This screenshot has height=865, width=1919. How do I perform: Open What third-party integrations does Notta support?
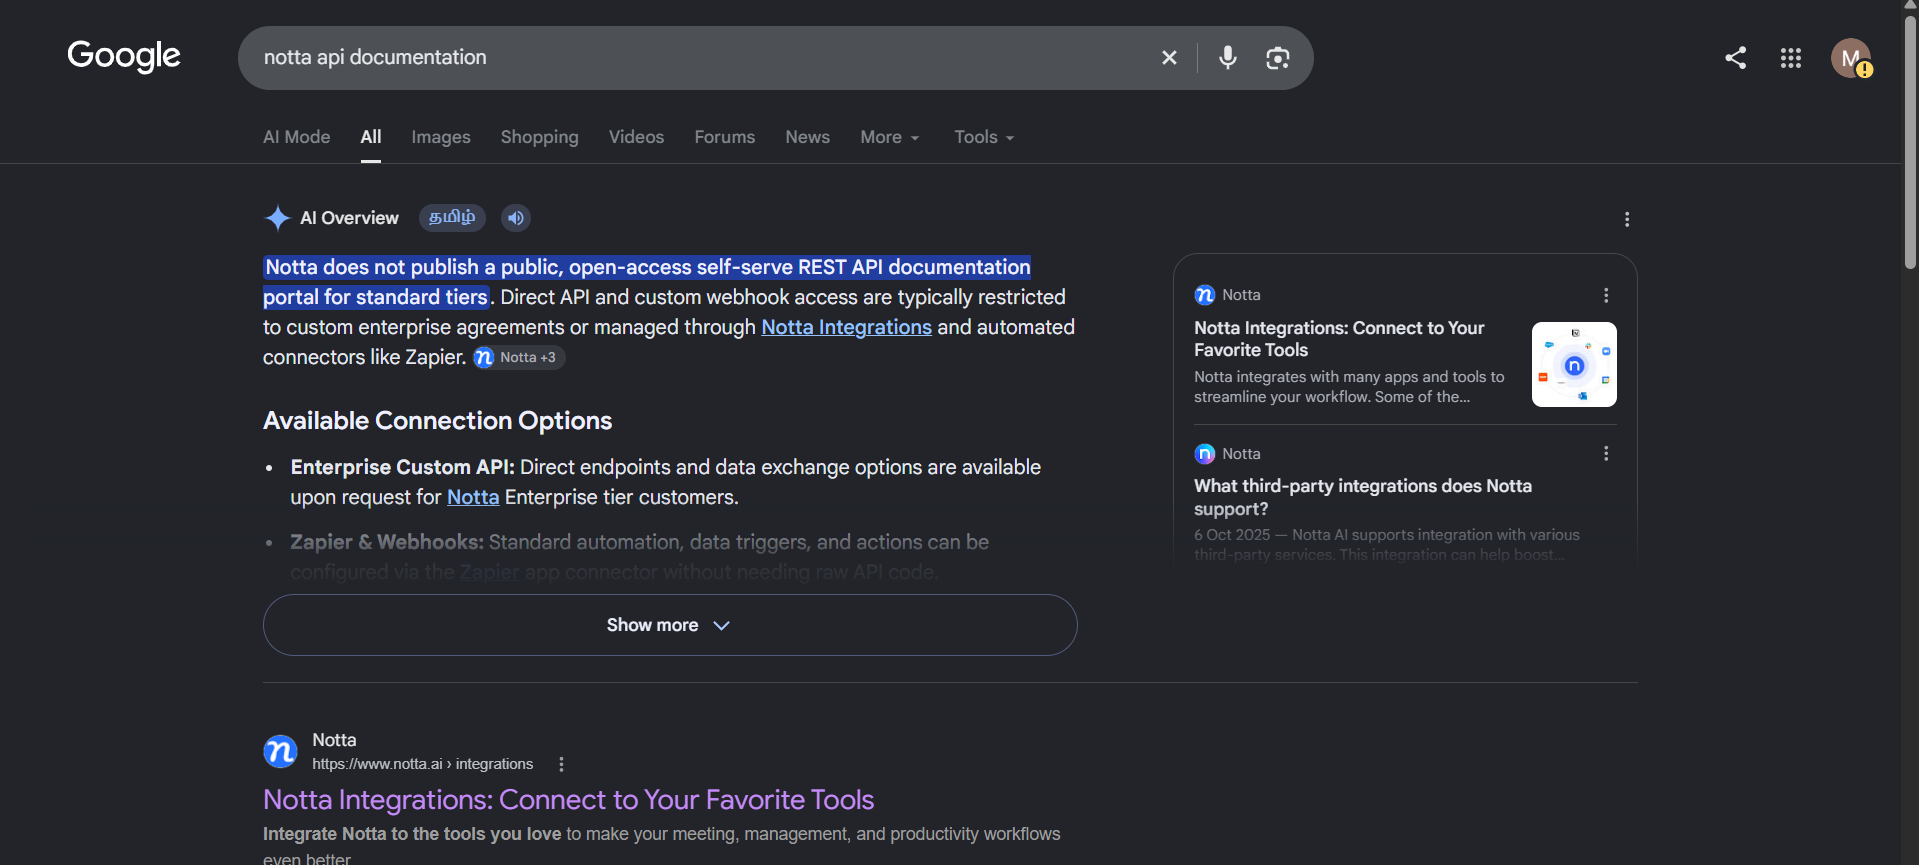pos(1363,497)
